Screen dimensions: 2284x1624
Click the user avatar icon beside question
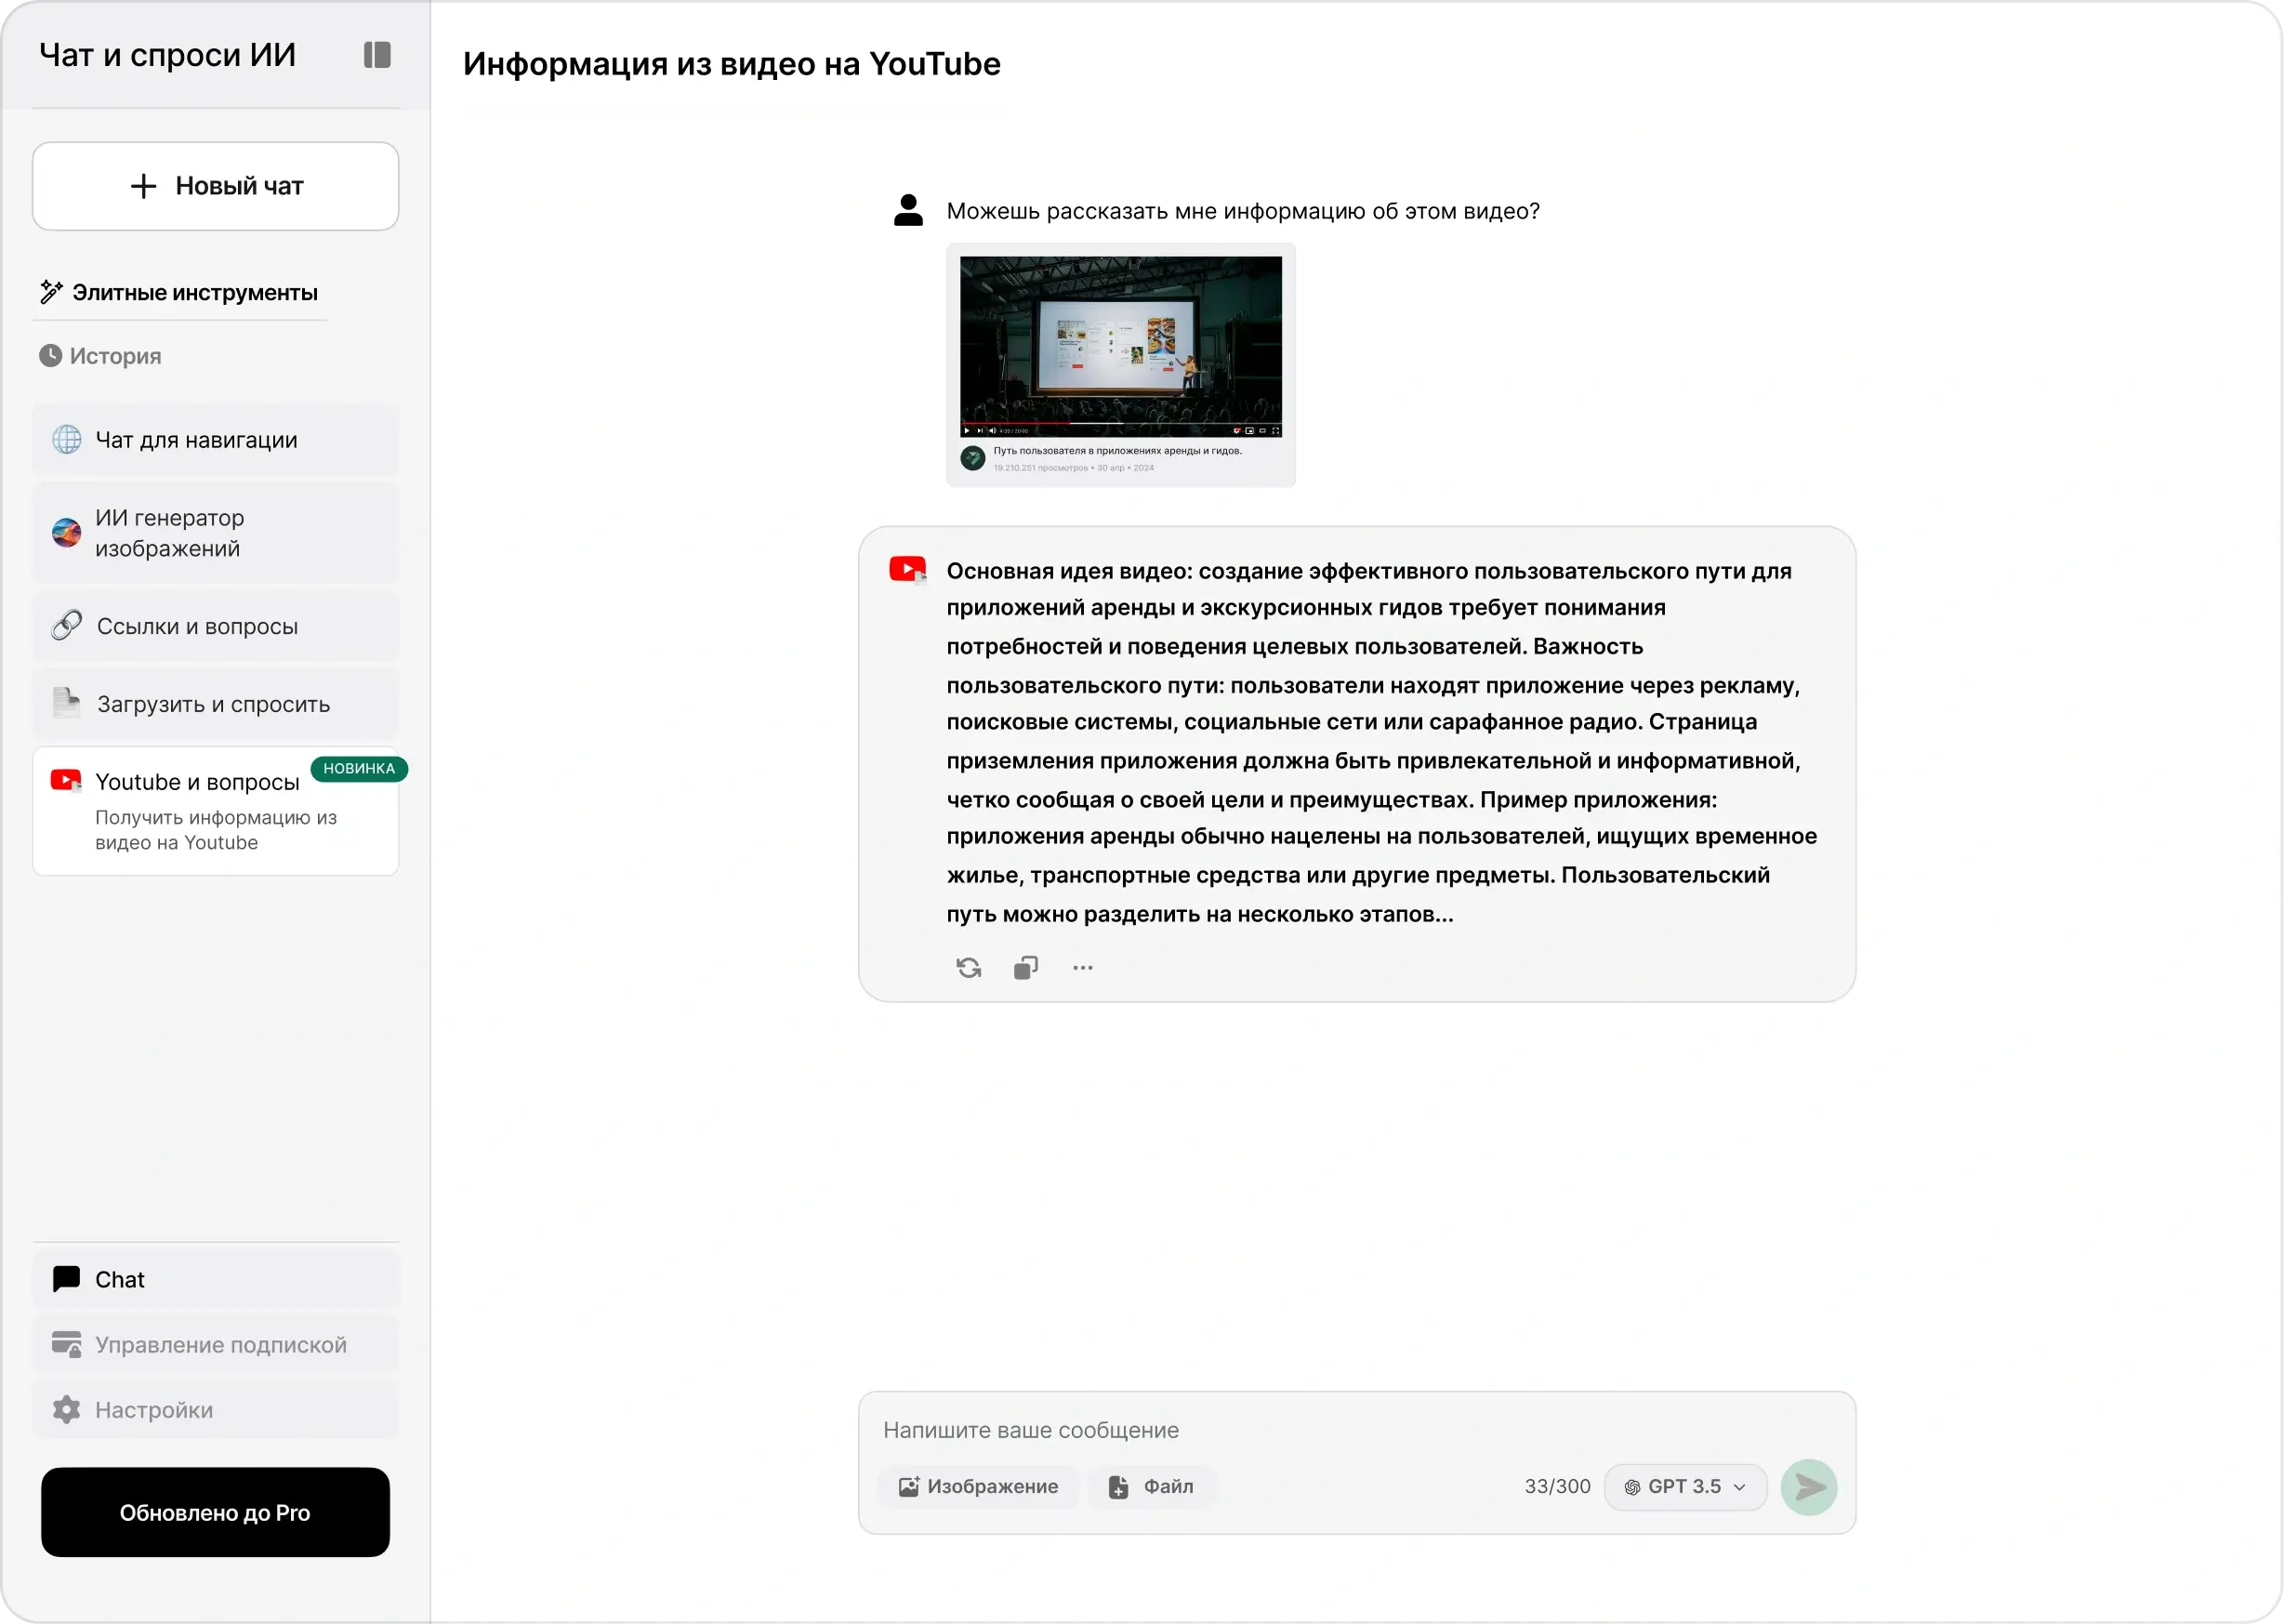(908, 210)
